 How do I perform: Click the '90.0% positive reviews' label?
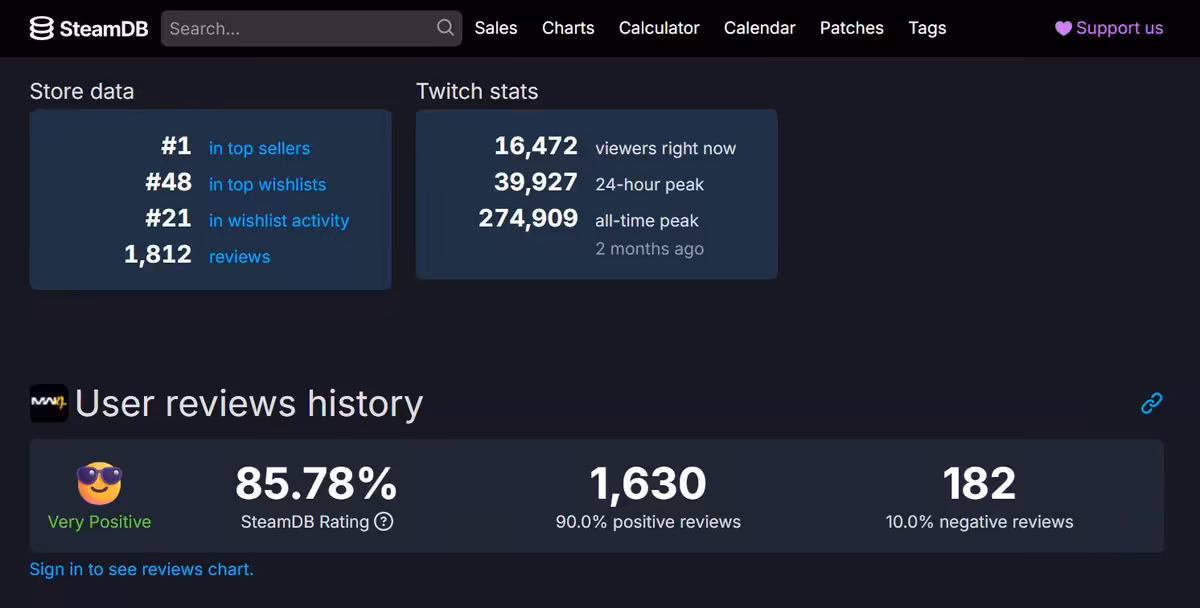648,521
